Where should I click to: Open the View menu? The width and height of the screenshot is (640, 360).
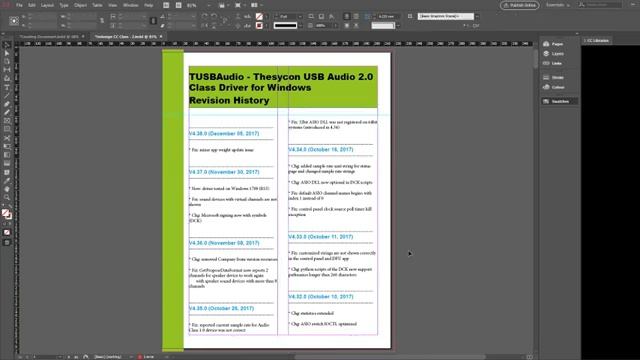113,5
